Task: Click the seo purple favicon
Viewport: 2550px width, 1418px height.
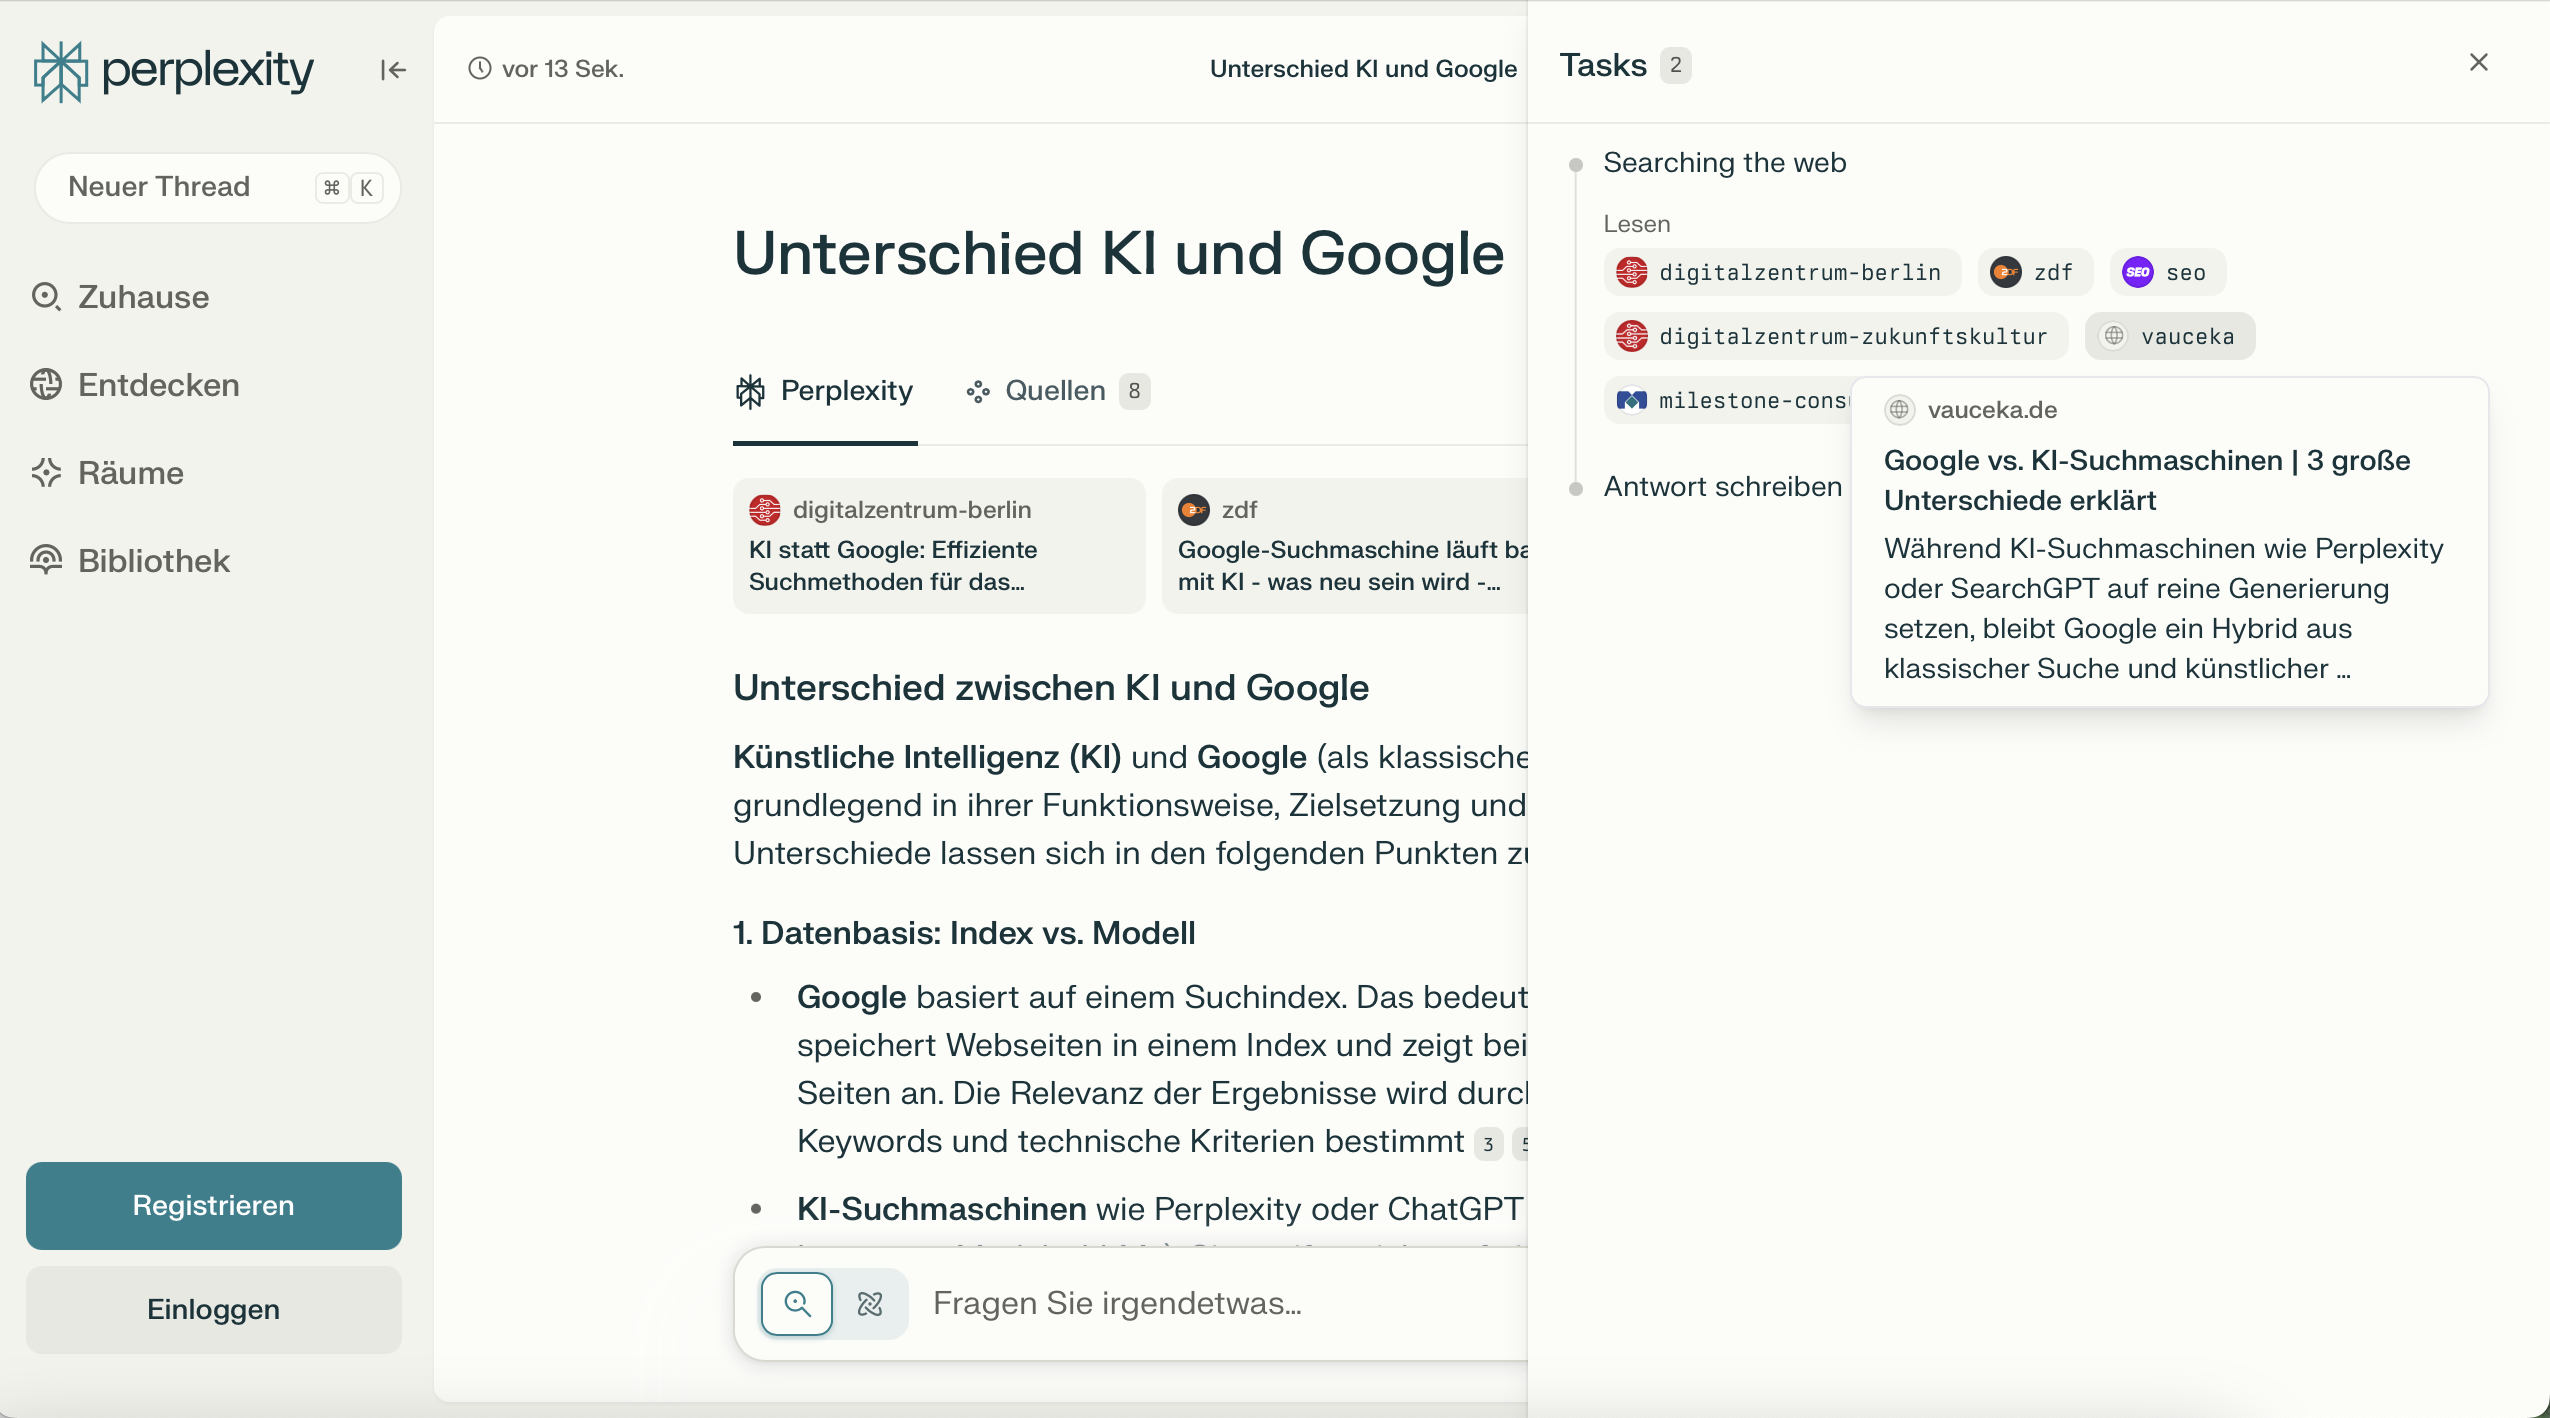Action: click(2138, 272)
